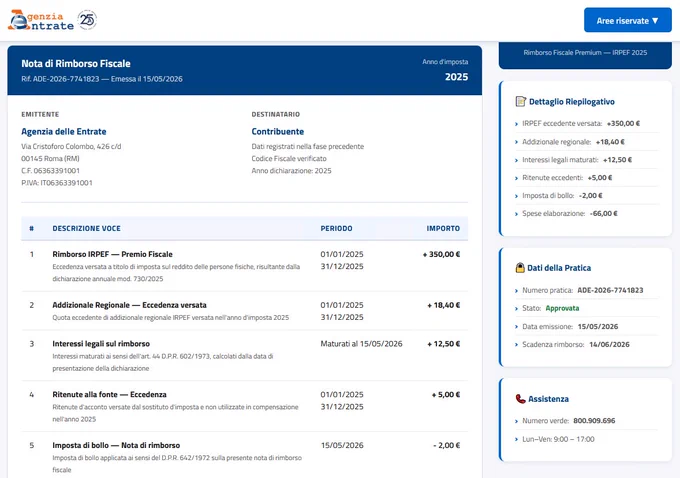Select the Ritenute alla fonte — Eccedenza row
Viewport: 680px width, 478px height.
(245, 406)
